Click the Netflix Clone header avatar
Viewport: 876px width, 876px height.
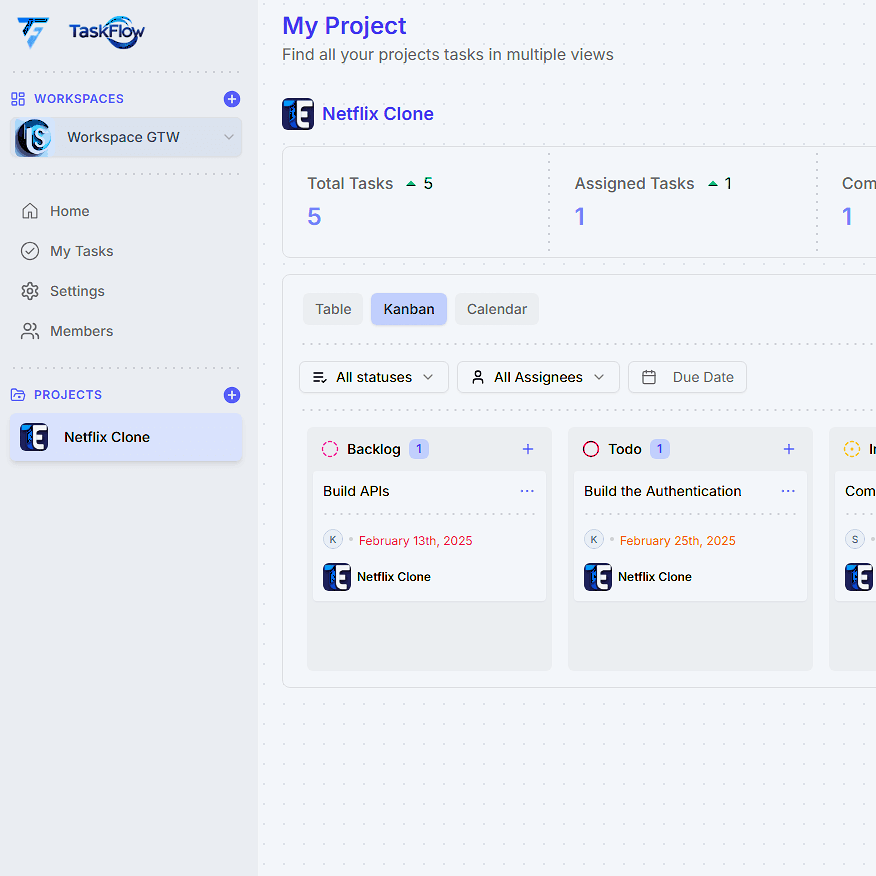tap(298, 114)
